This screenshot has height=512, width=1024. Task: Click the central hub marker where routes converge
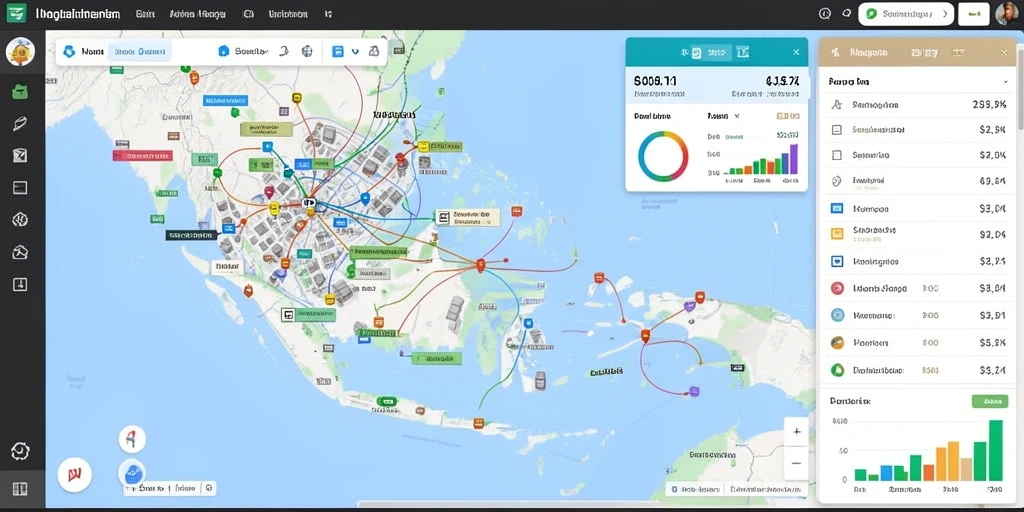tap(309, 204)
